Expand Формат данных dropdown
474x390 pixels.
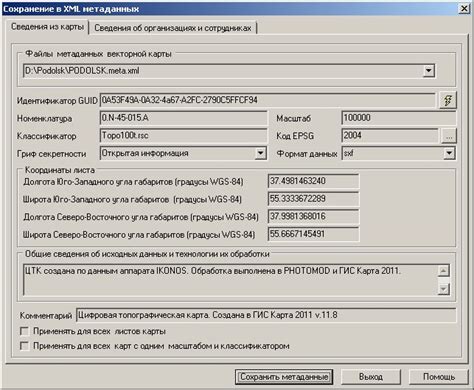click(449, 153)
